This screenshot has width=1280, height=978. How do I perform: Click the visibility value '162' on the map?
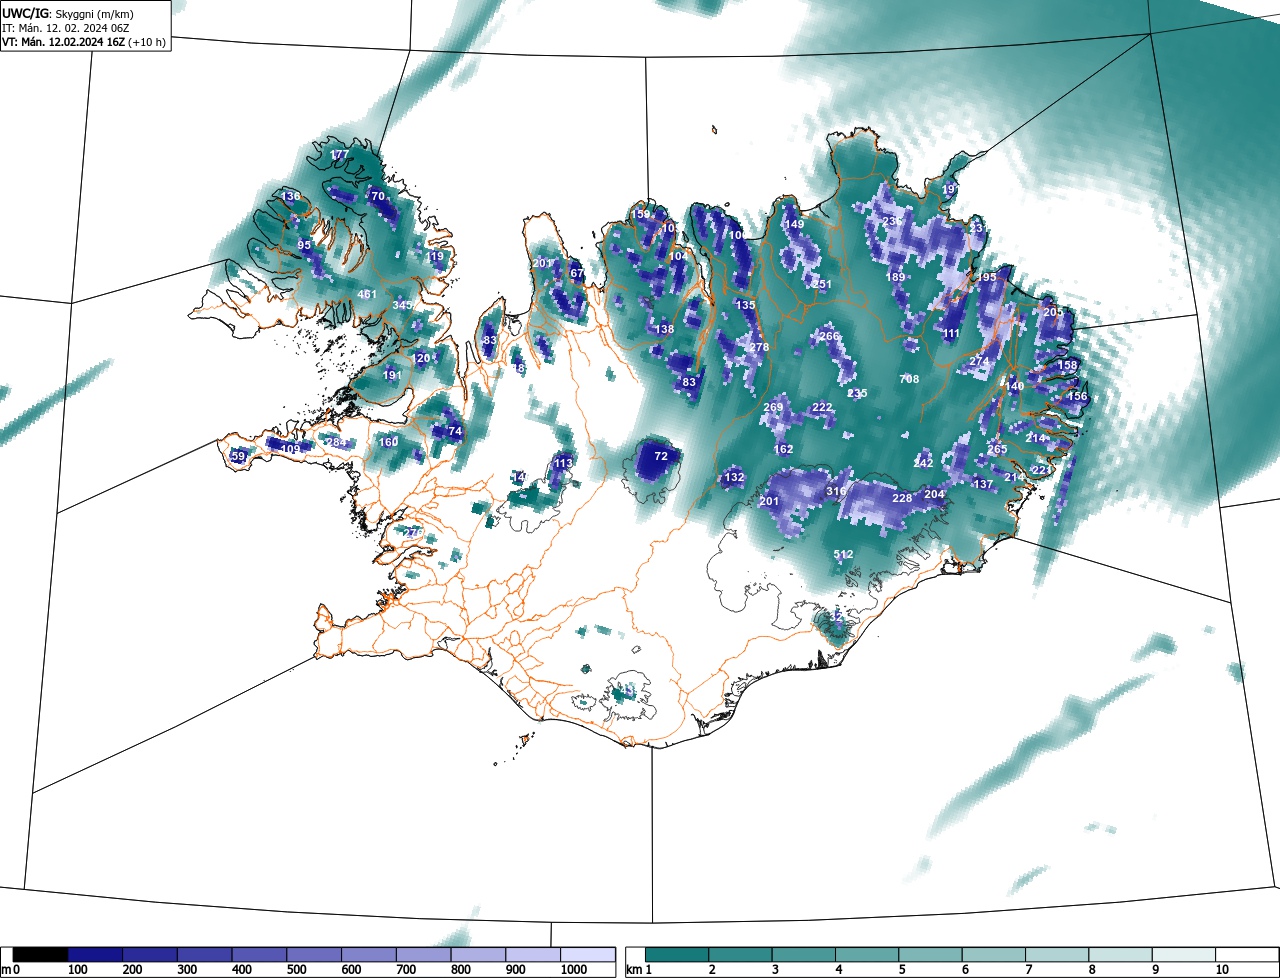(x=783, y=449)
